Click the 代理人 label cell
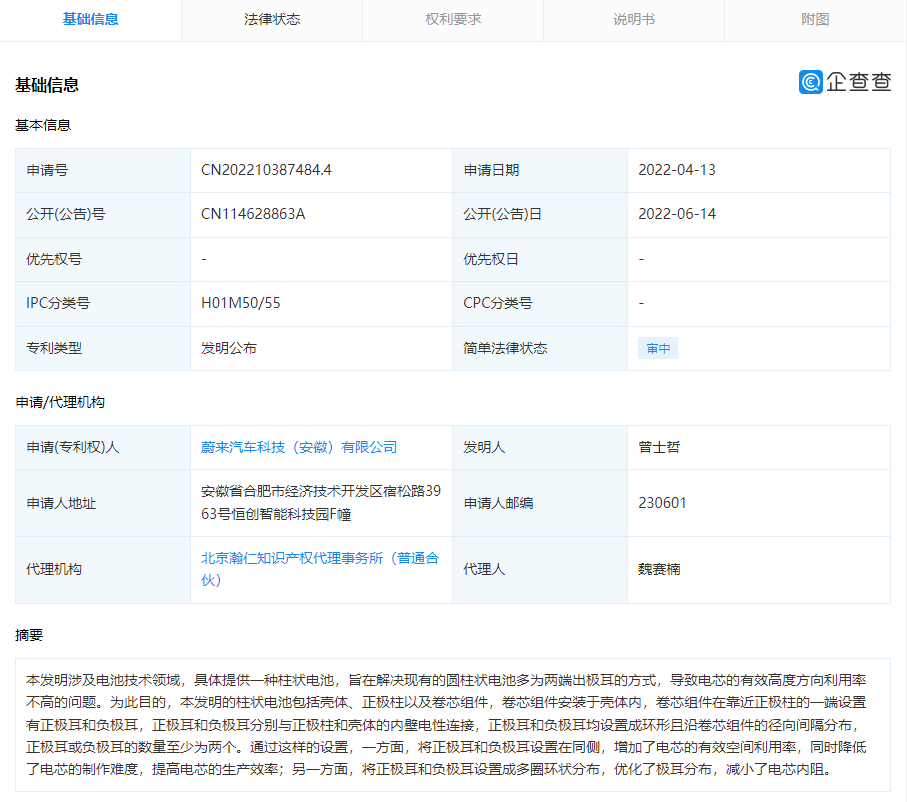 click(x=540, y=569)
